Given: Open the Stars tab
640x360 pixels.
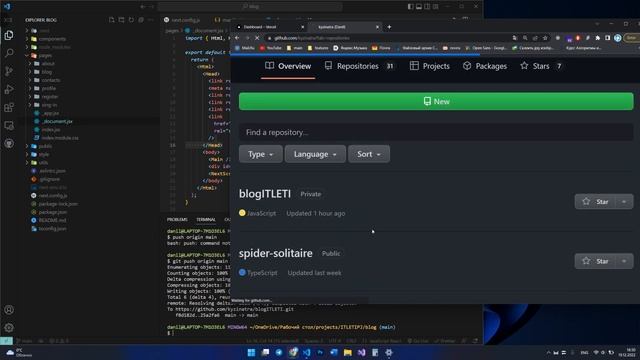Looking at the screenshot, I should [x=541, y=66].
